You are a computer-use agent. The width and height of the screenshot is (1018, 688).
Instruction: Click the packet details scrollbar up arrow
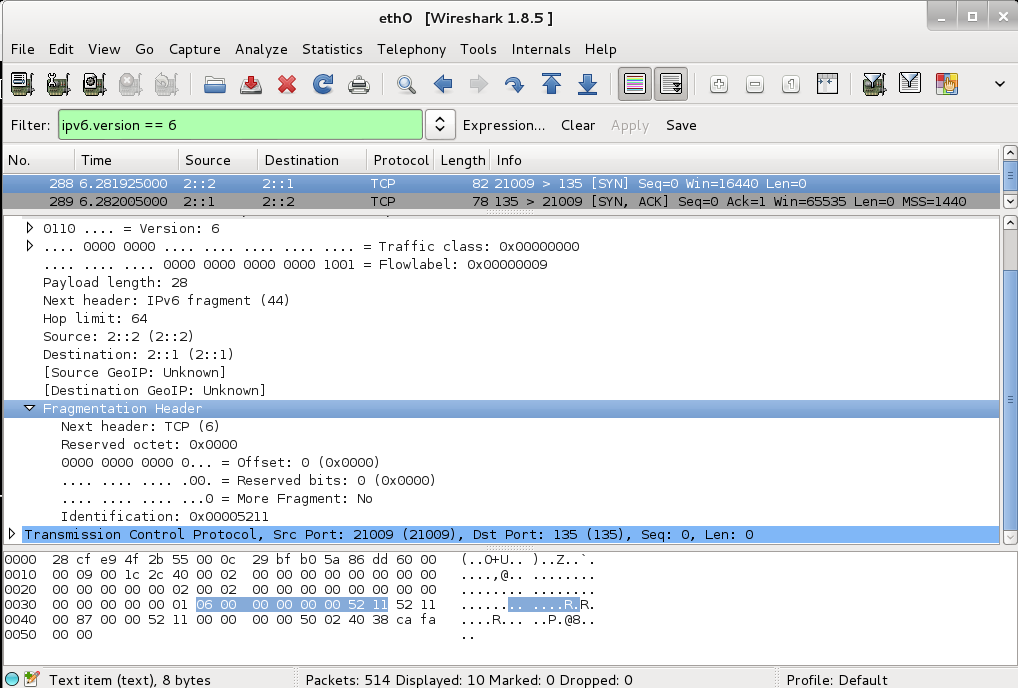point(1010,223)
